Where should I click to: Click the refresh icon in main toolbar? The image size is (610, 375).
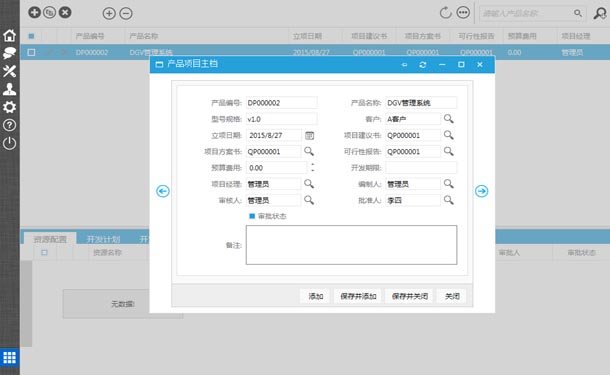[445, 13]
